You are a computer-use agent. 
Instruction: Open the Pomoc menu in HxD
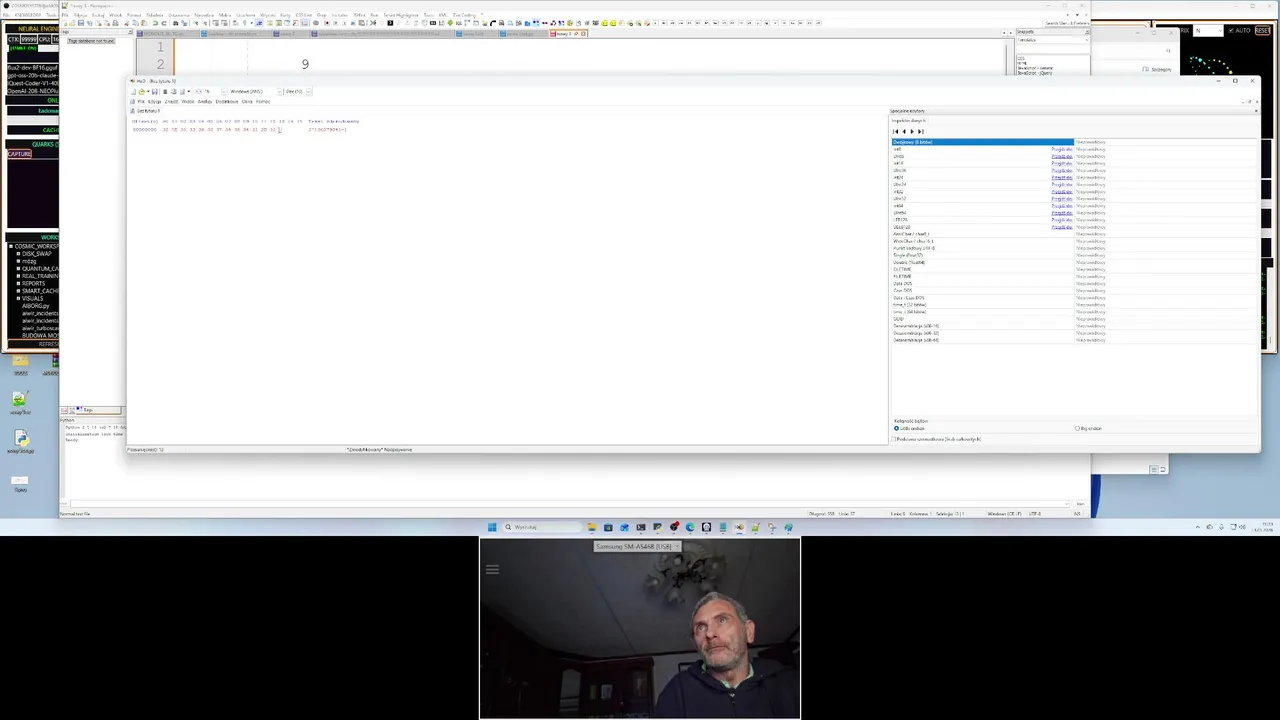coord(263,102)
